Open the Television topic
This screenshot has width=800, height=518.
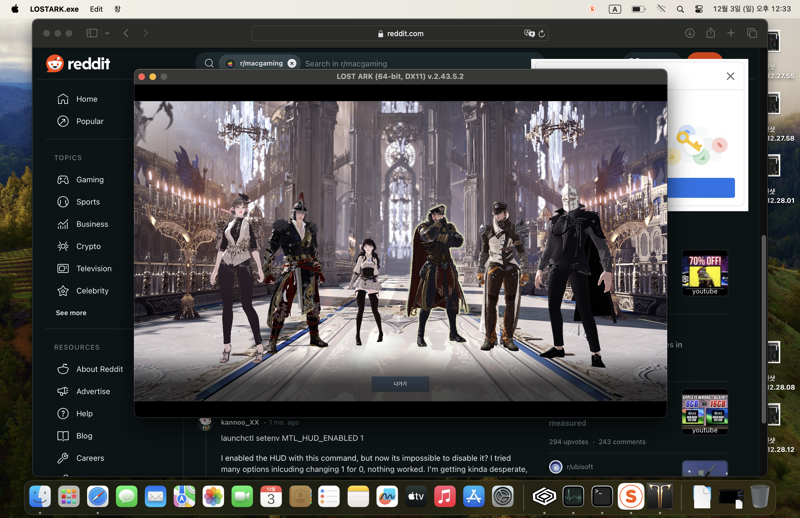pyautogui.click(x=93, y=268)
